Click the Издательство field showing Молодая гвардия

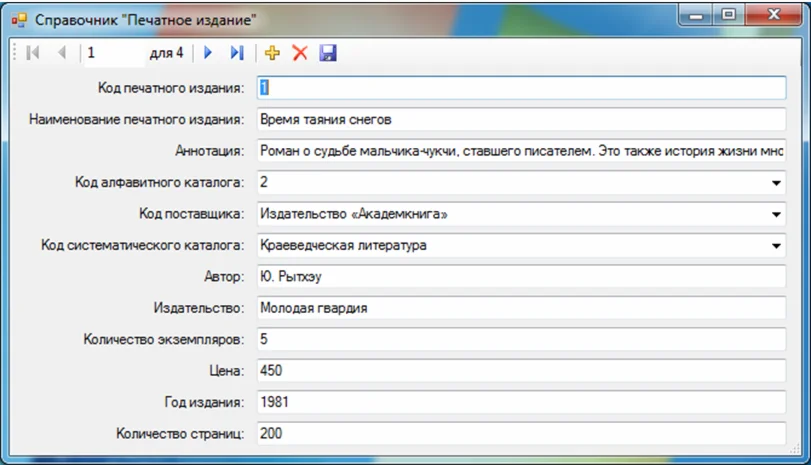click(x=520, y=308)
